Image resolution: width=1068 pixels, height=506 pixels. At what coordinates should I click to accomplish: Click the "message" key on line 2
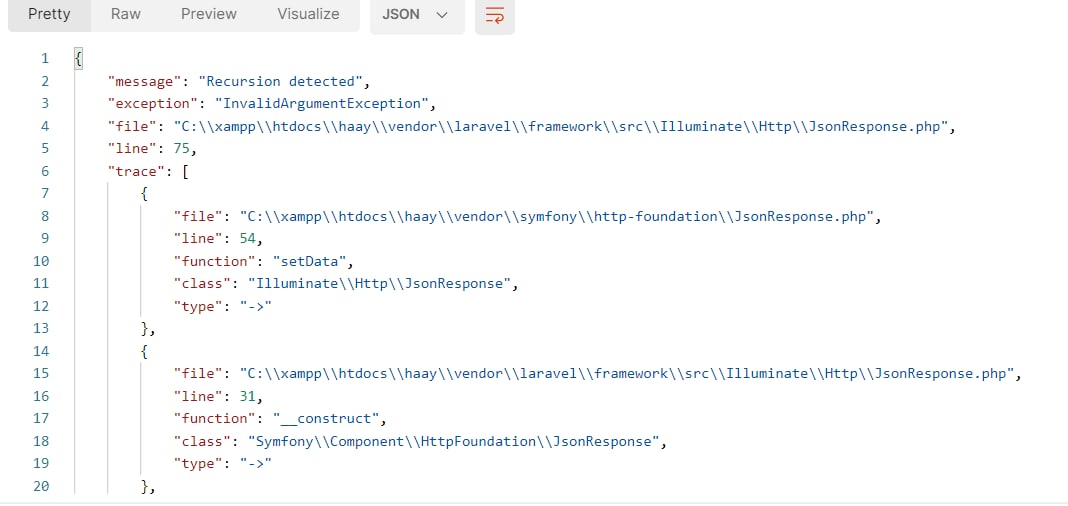click(144, 82)
